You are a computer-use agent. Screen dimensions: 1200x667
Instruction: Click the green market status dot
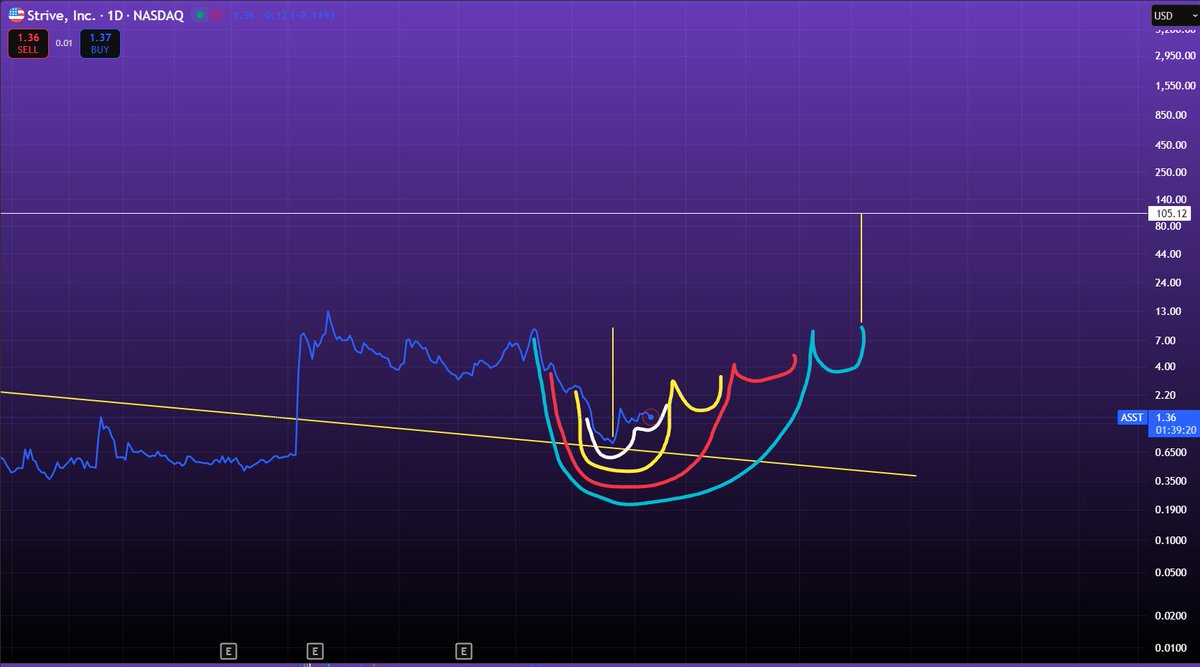pyautogui.click(x=201, y=15)
